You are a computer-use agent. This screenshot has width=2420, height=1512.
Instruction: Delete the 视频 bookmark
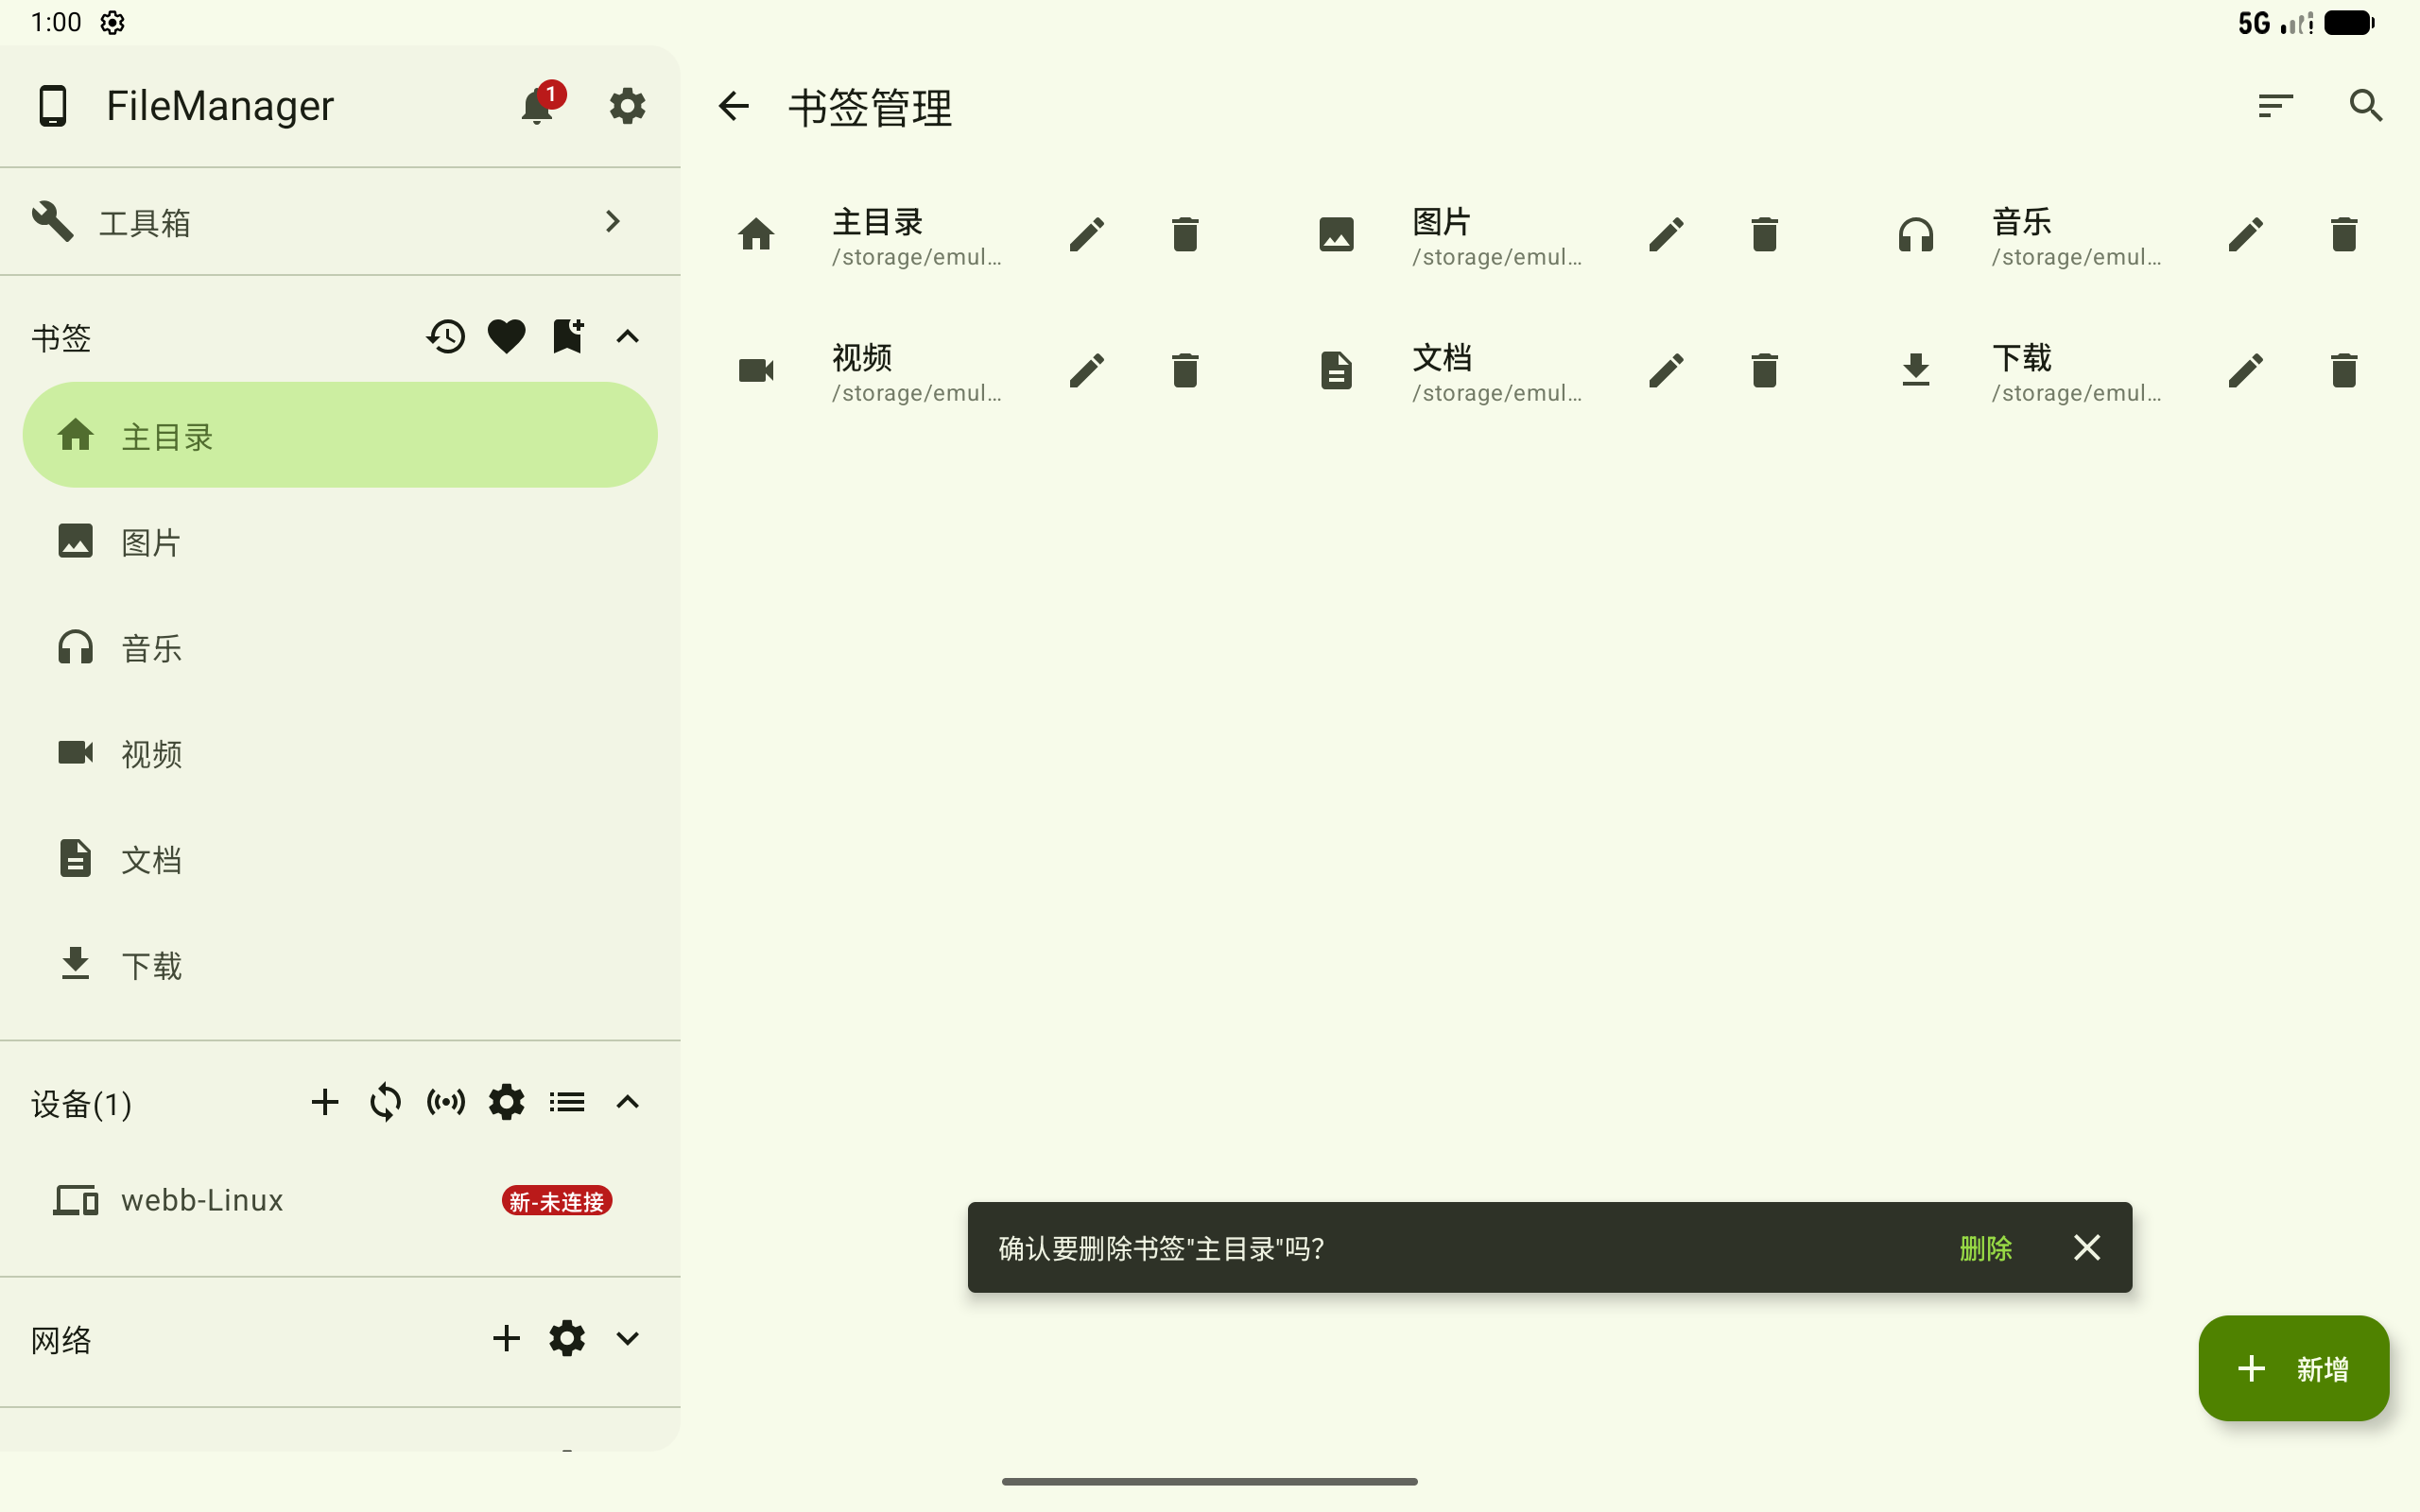click(1185, 371)
